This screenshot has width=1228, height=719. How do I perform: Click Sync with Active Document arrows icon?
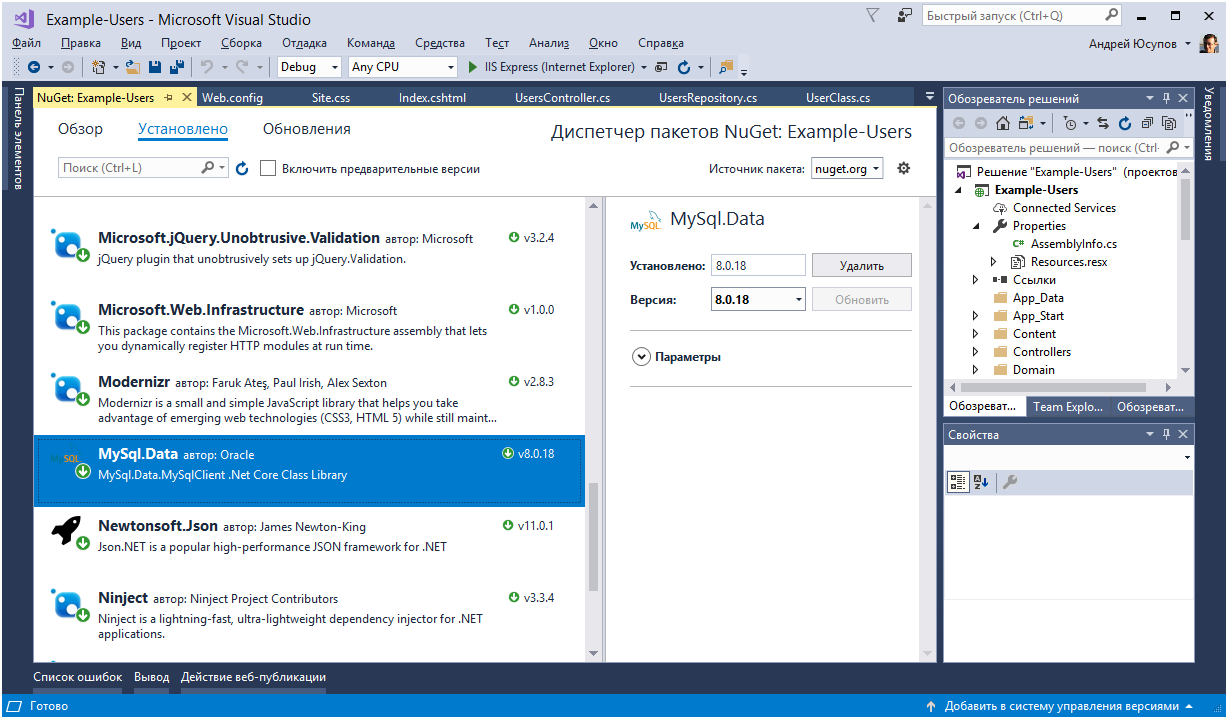[x=1103, y=123]
